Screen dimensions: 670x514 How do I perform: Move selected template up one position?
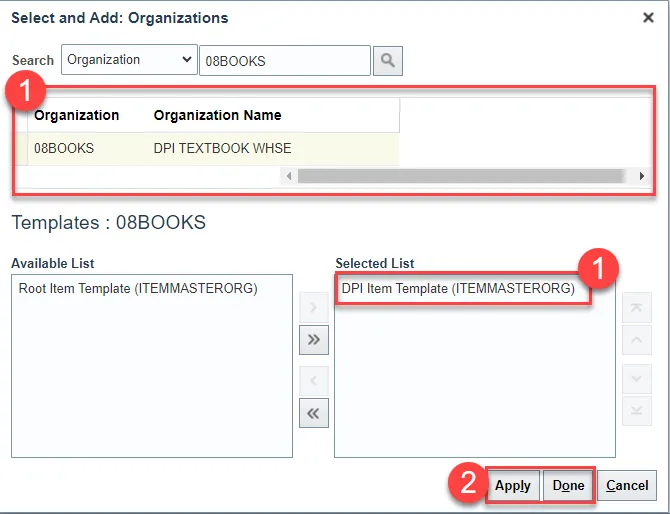(x=637, y=340)
